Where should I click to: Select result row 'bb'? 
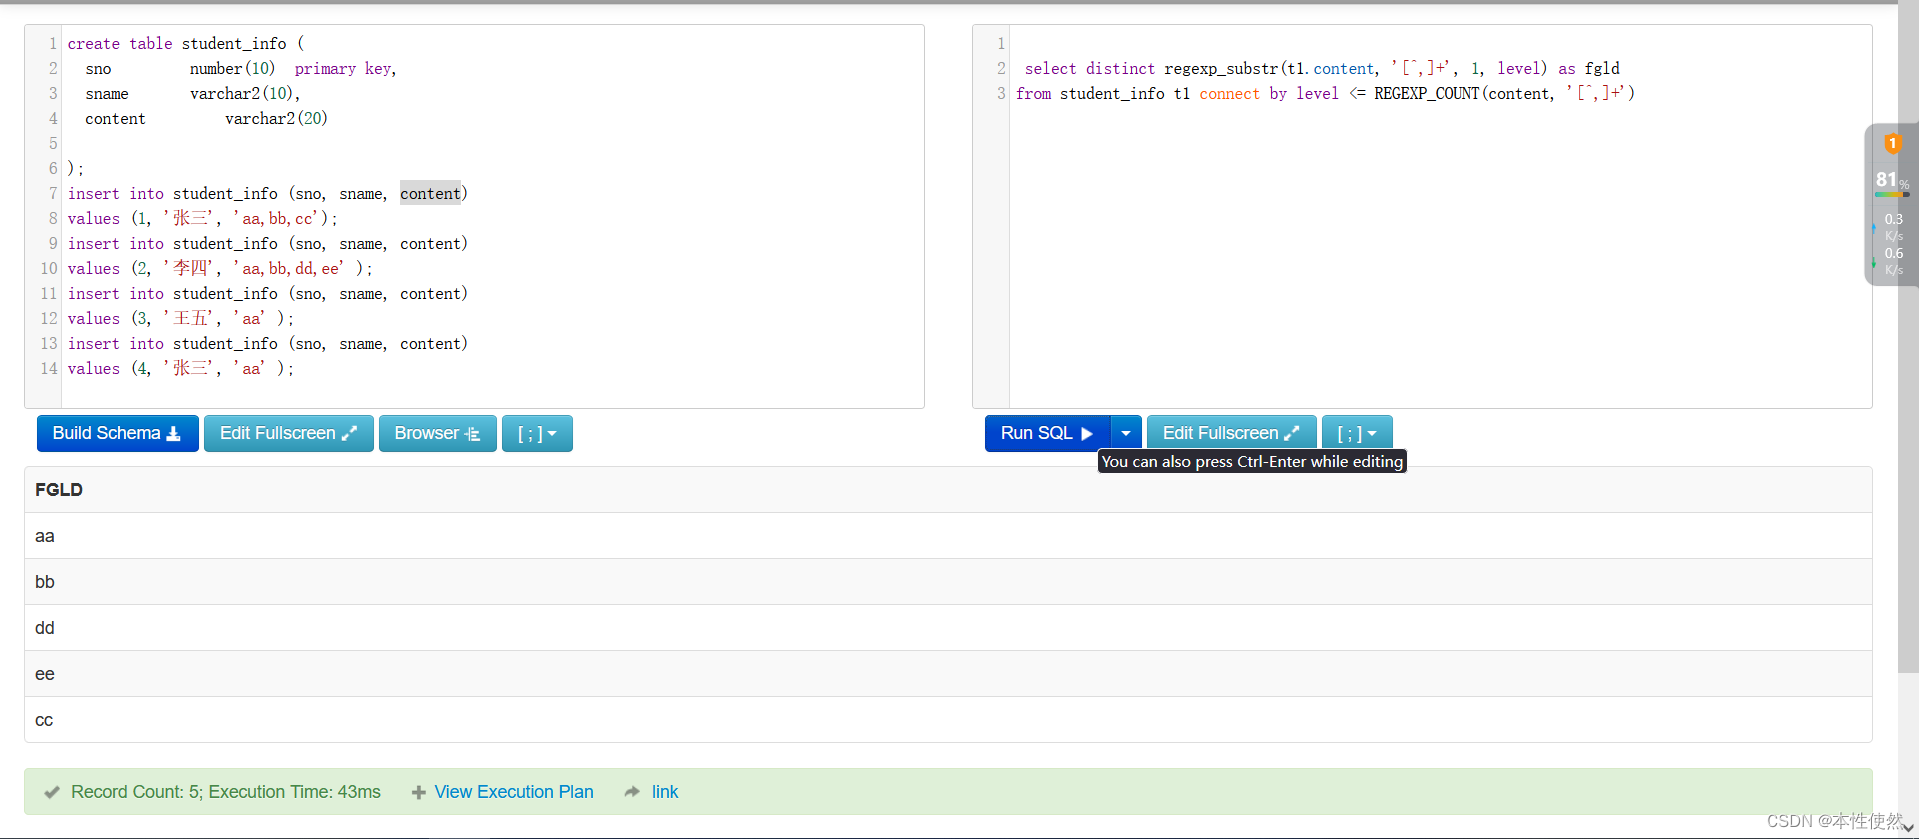pos(948,582)
